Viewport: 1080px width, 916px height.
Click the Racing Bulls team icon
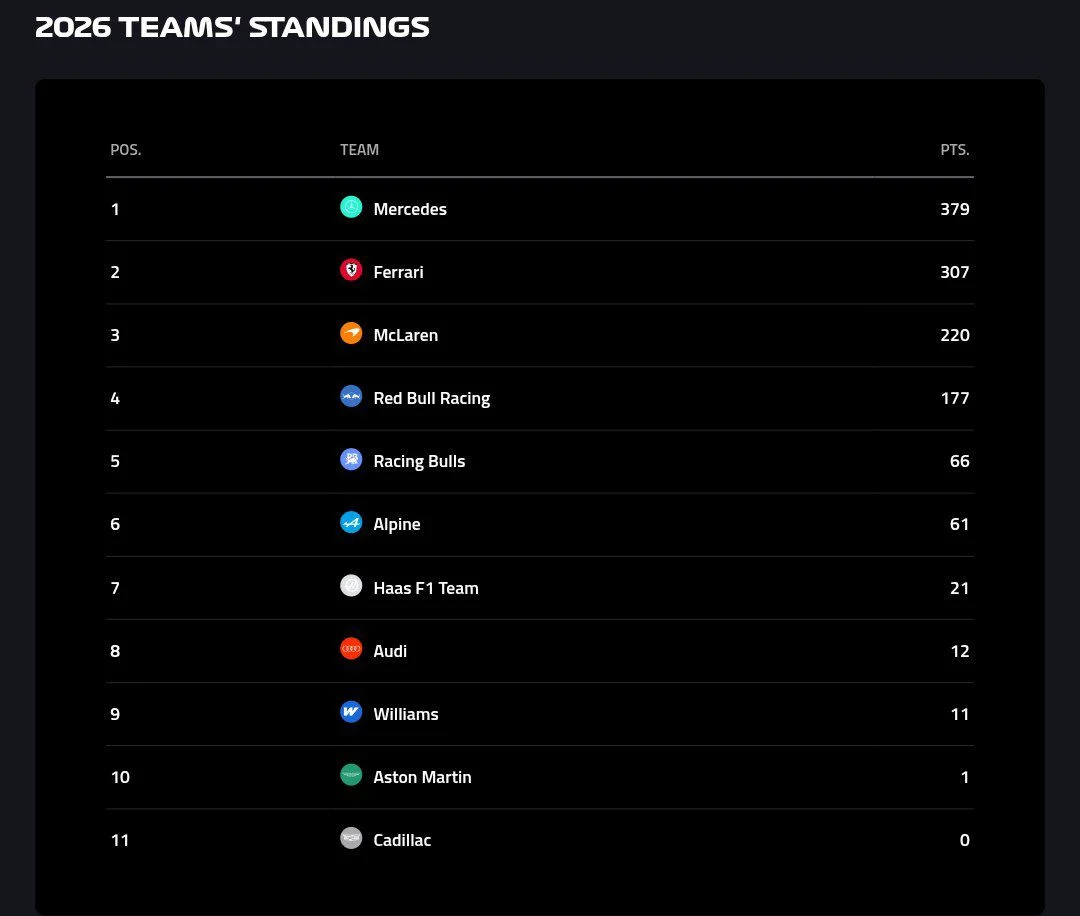(351, 459)
